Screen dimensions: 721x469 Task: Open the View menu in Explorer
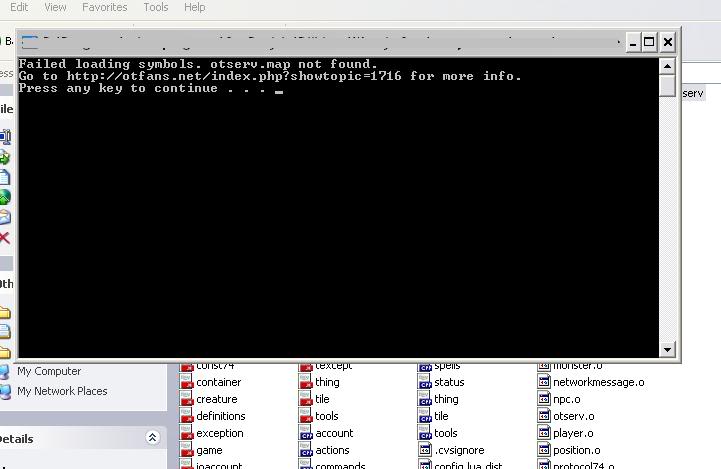[x=55, y=7]
